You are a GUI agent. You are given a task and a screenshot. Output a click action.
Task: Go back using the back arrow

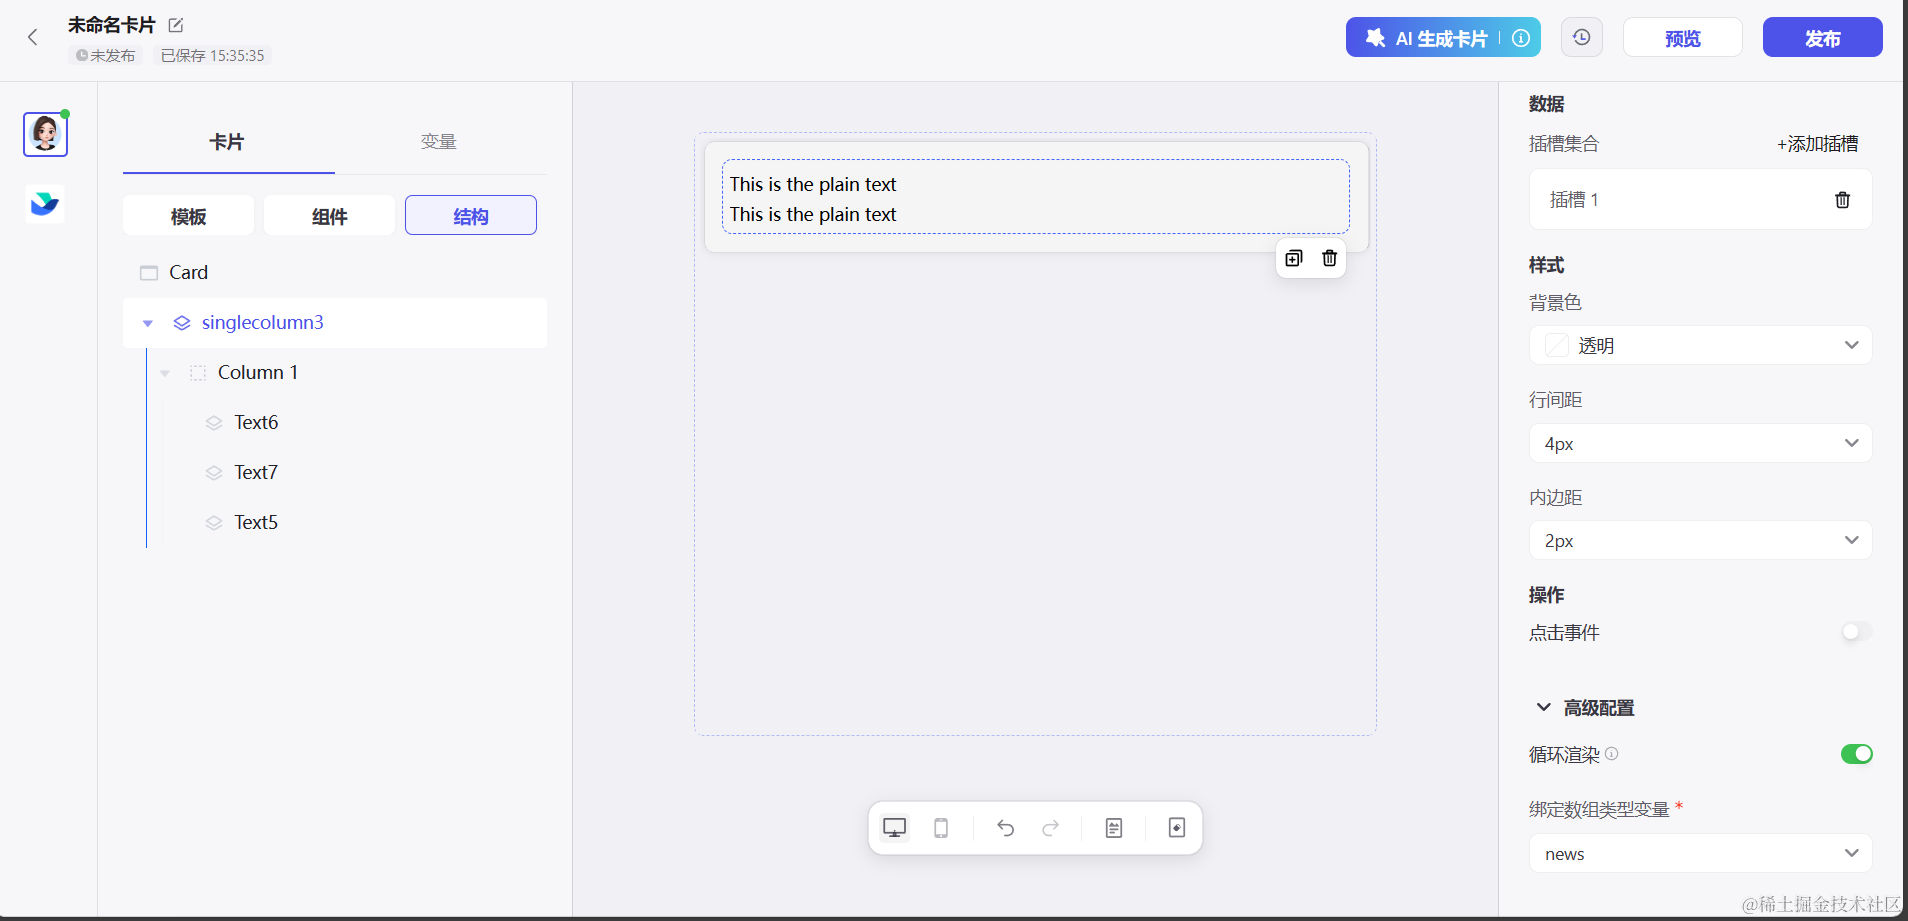coord(32,37)
